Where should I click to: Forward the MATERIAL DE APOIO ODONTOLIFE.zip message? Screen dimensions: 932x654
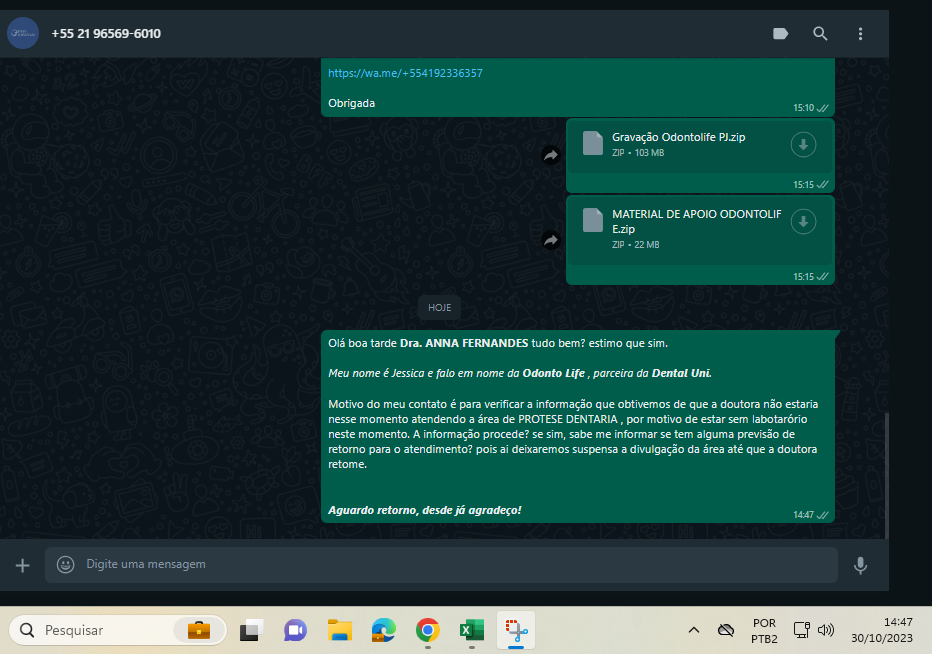point(551,240)
